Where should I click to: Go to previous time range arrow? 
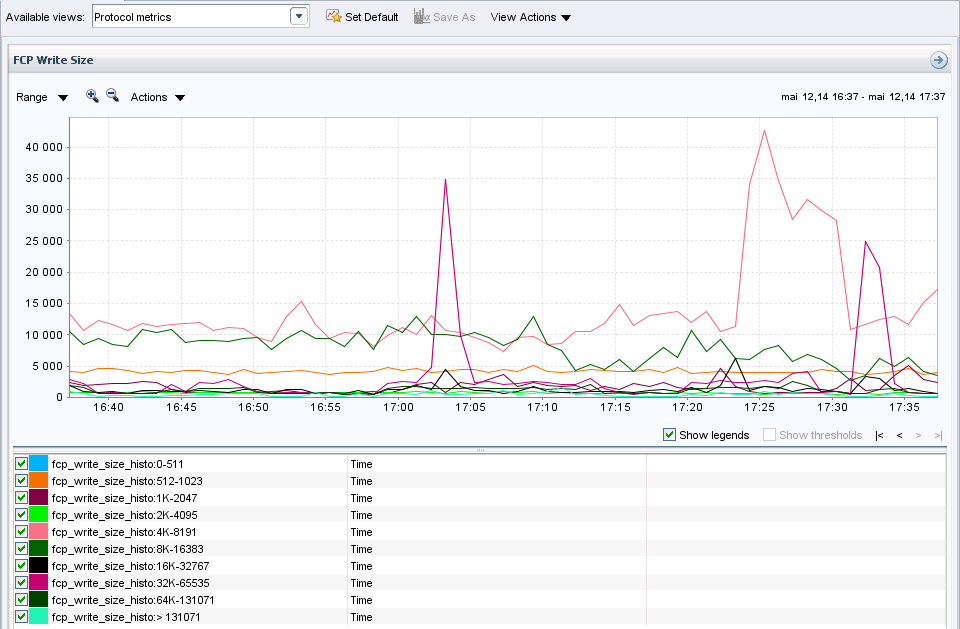point(899,435)
